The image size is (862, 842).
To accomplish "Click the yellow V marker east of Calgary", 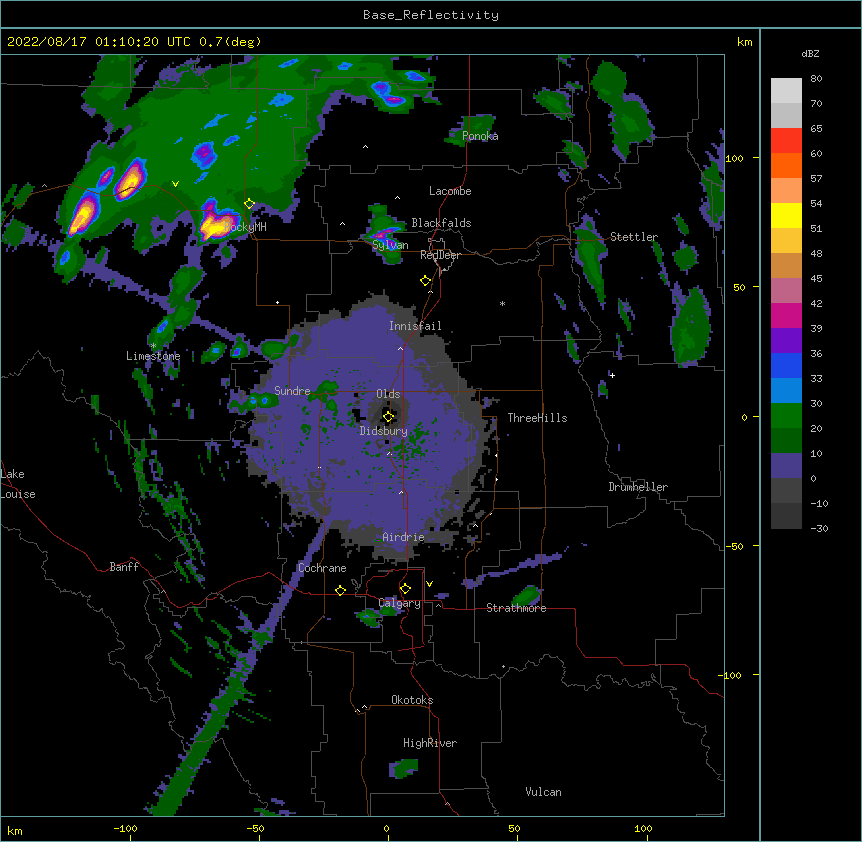I will 429,584.
